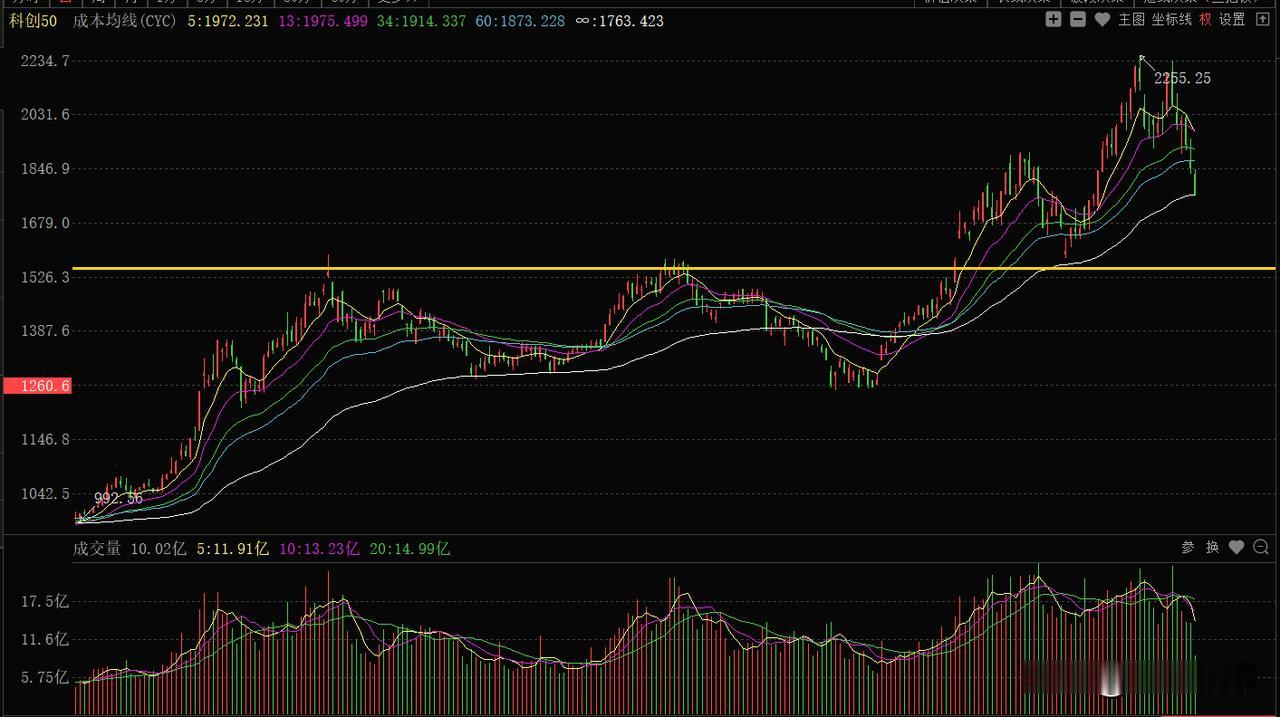Open the 成本均线(CYC) indicator selector
Screen dimensions: 1280x717
point(125,20)
